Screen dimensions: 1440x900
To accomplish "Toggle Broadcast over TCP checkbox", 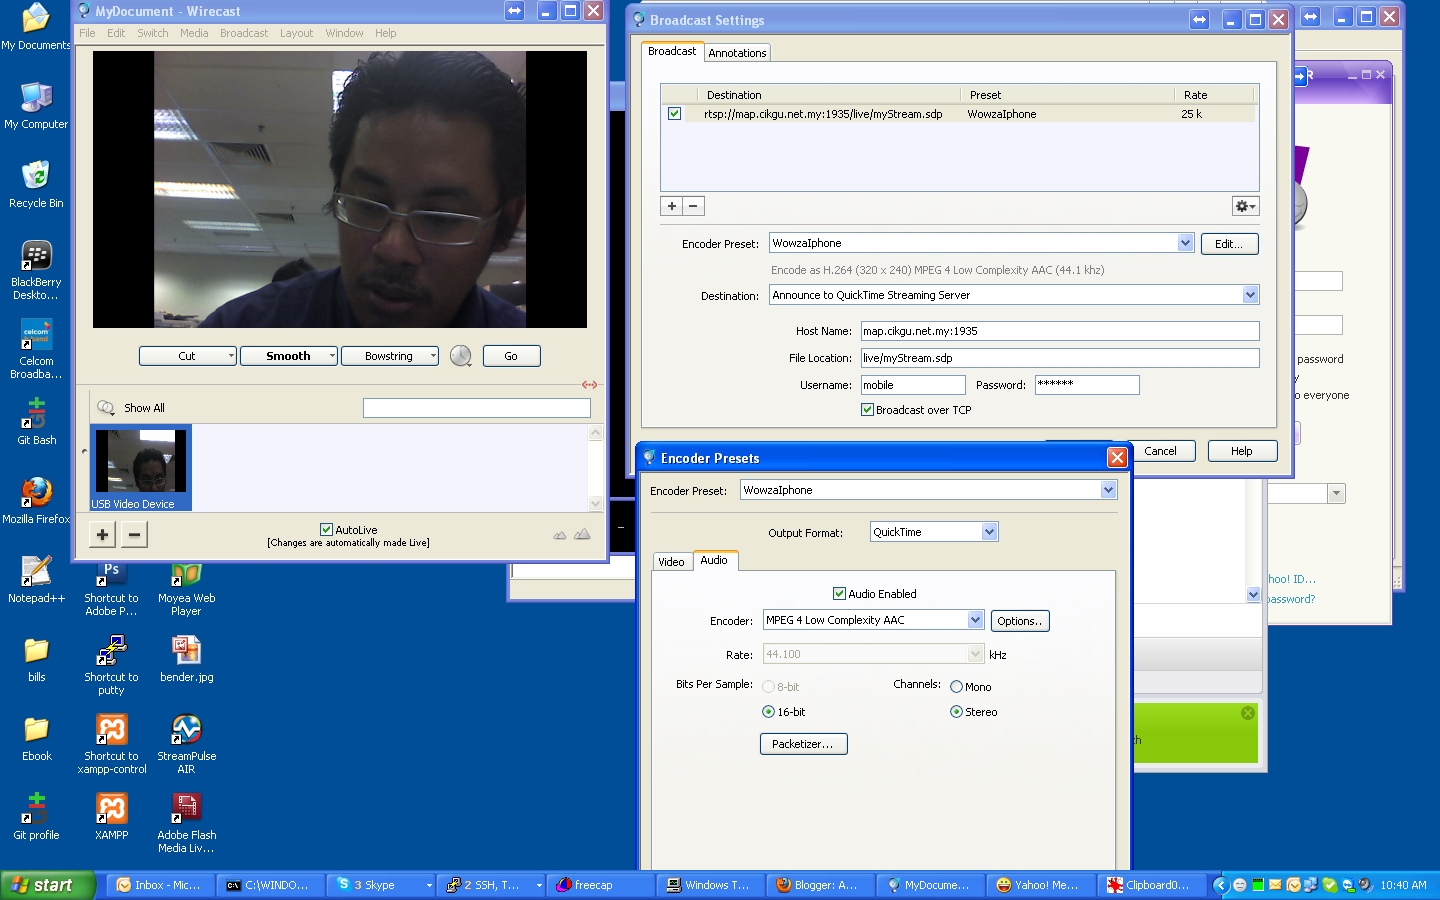I will coord(867,410).
